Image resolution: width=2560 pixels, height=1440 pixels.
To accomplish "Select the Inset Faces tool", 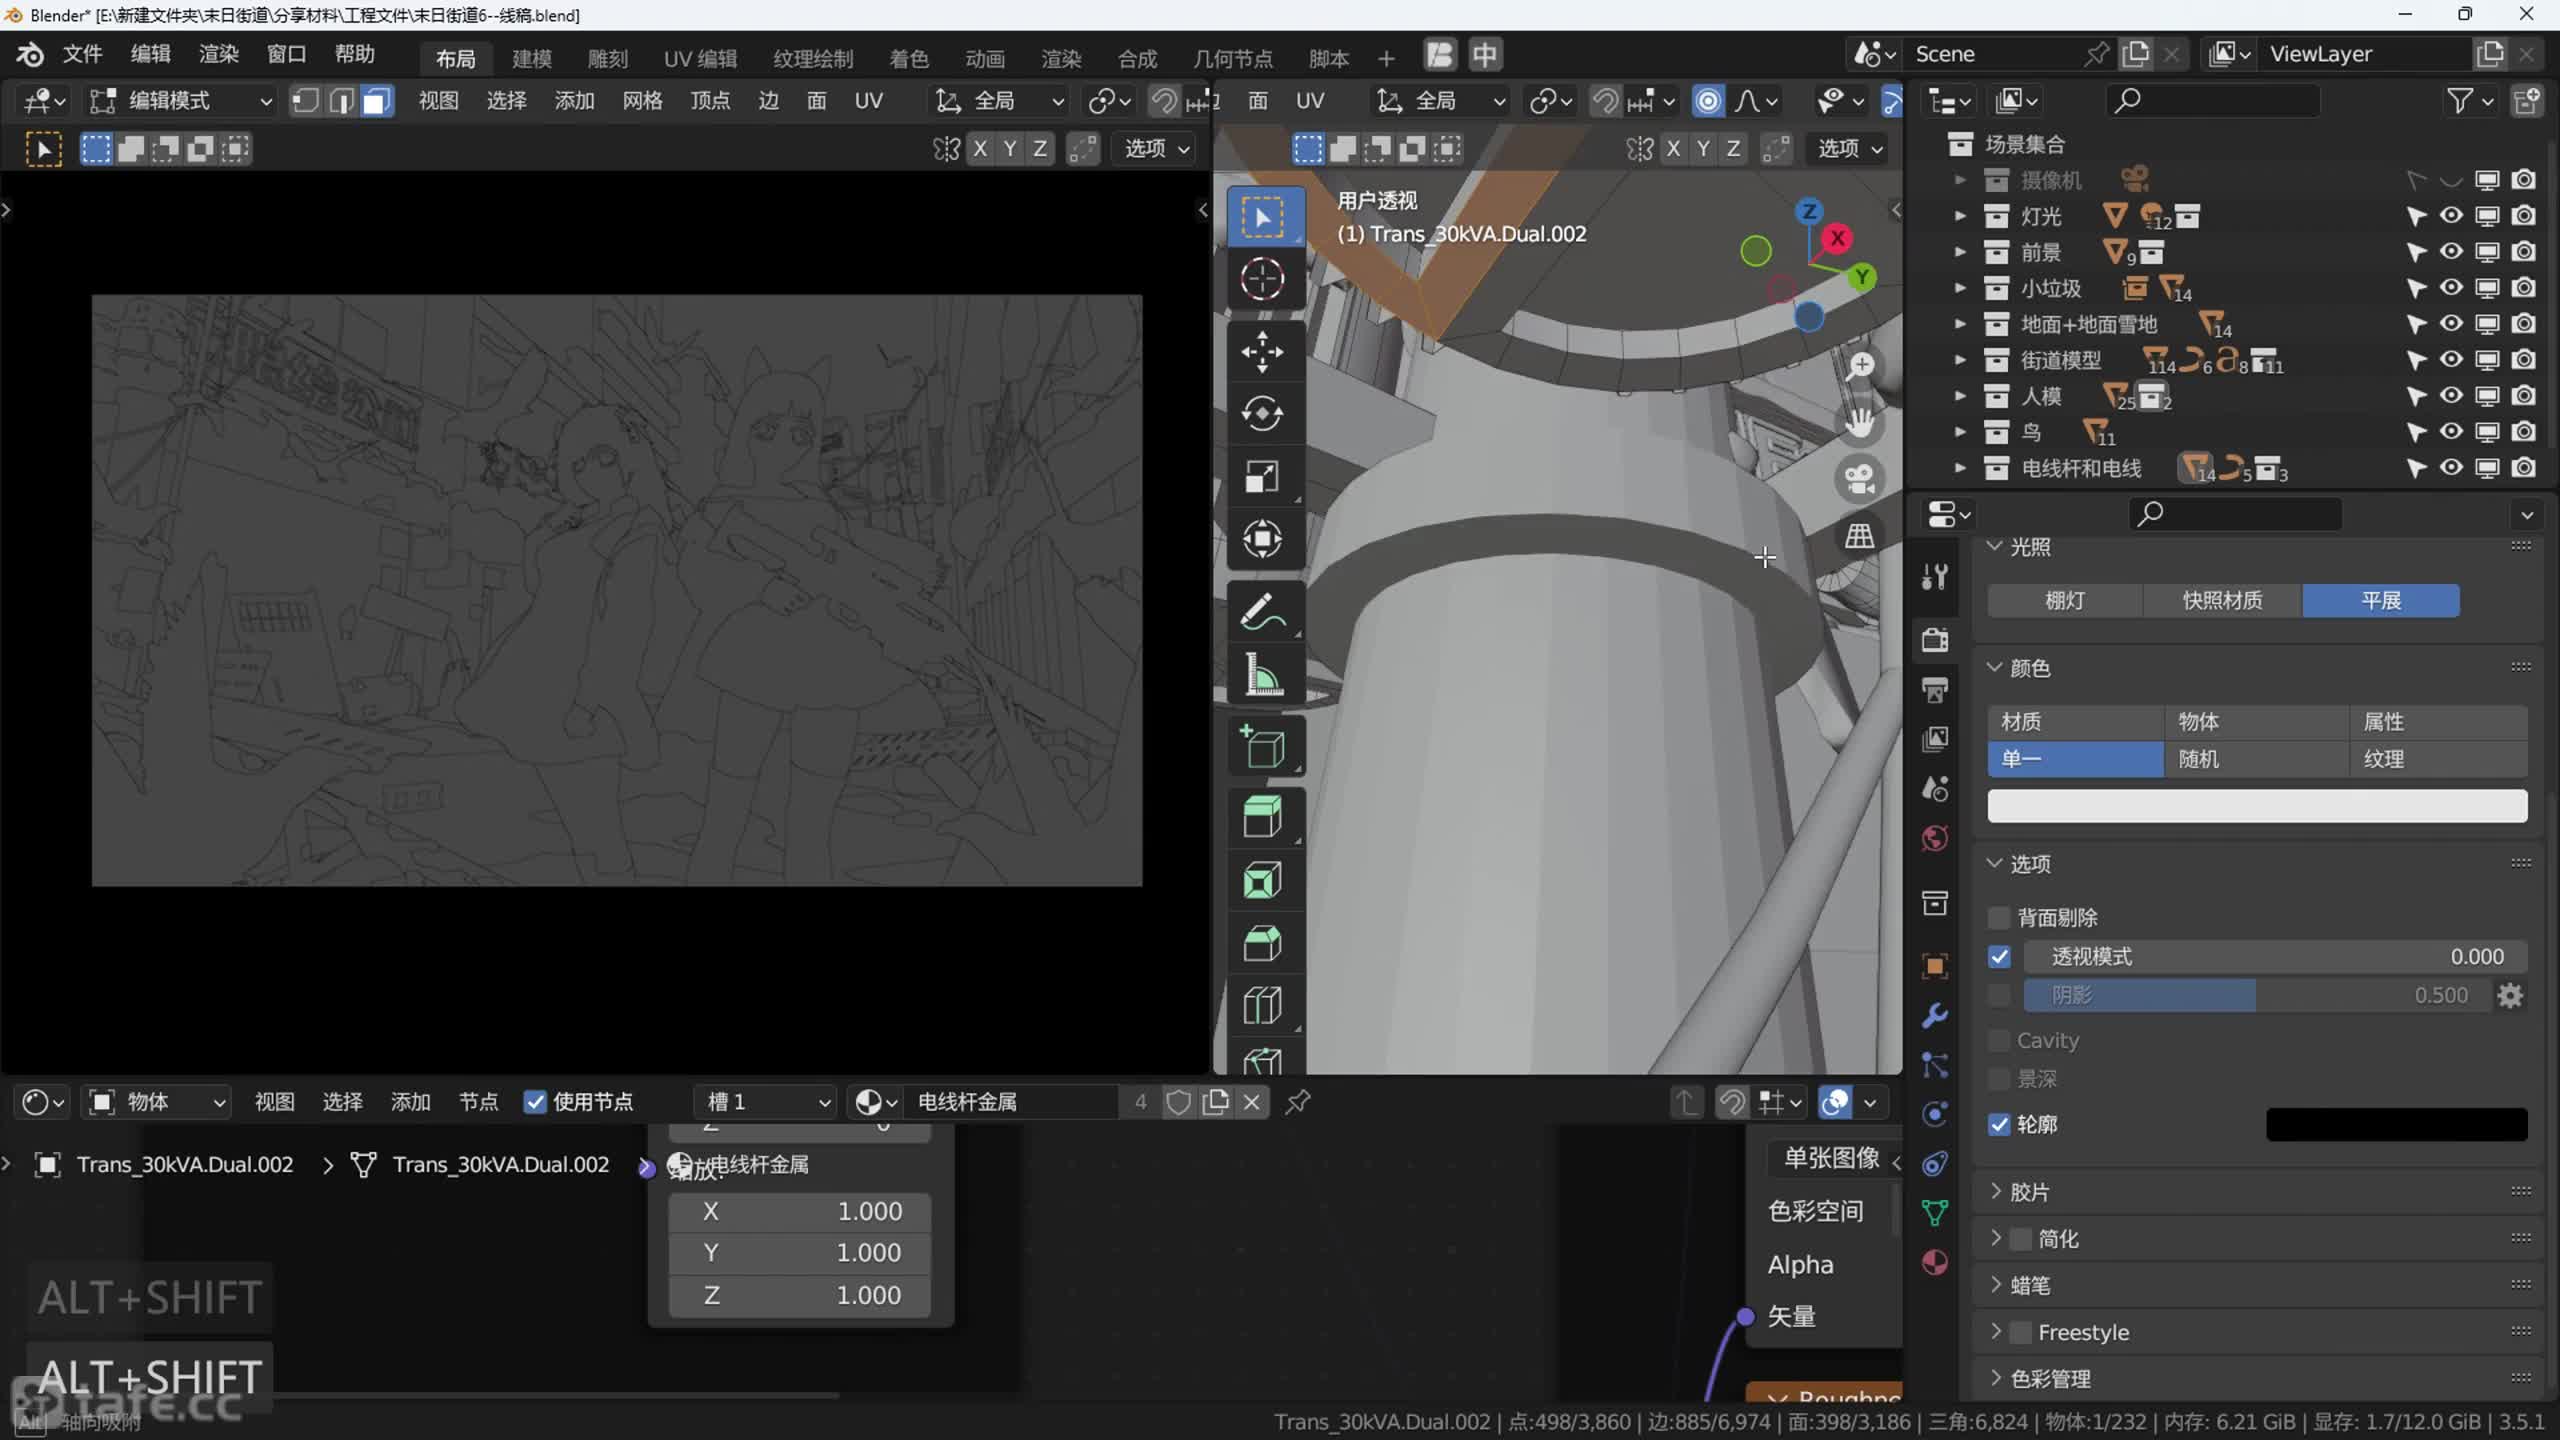I will coord(1262,881).
